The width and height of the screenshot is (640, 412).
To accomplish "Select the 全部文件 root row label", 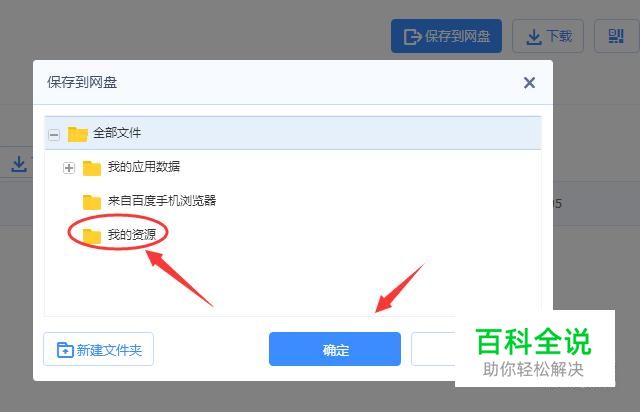I will [x=117, y=133].
